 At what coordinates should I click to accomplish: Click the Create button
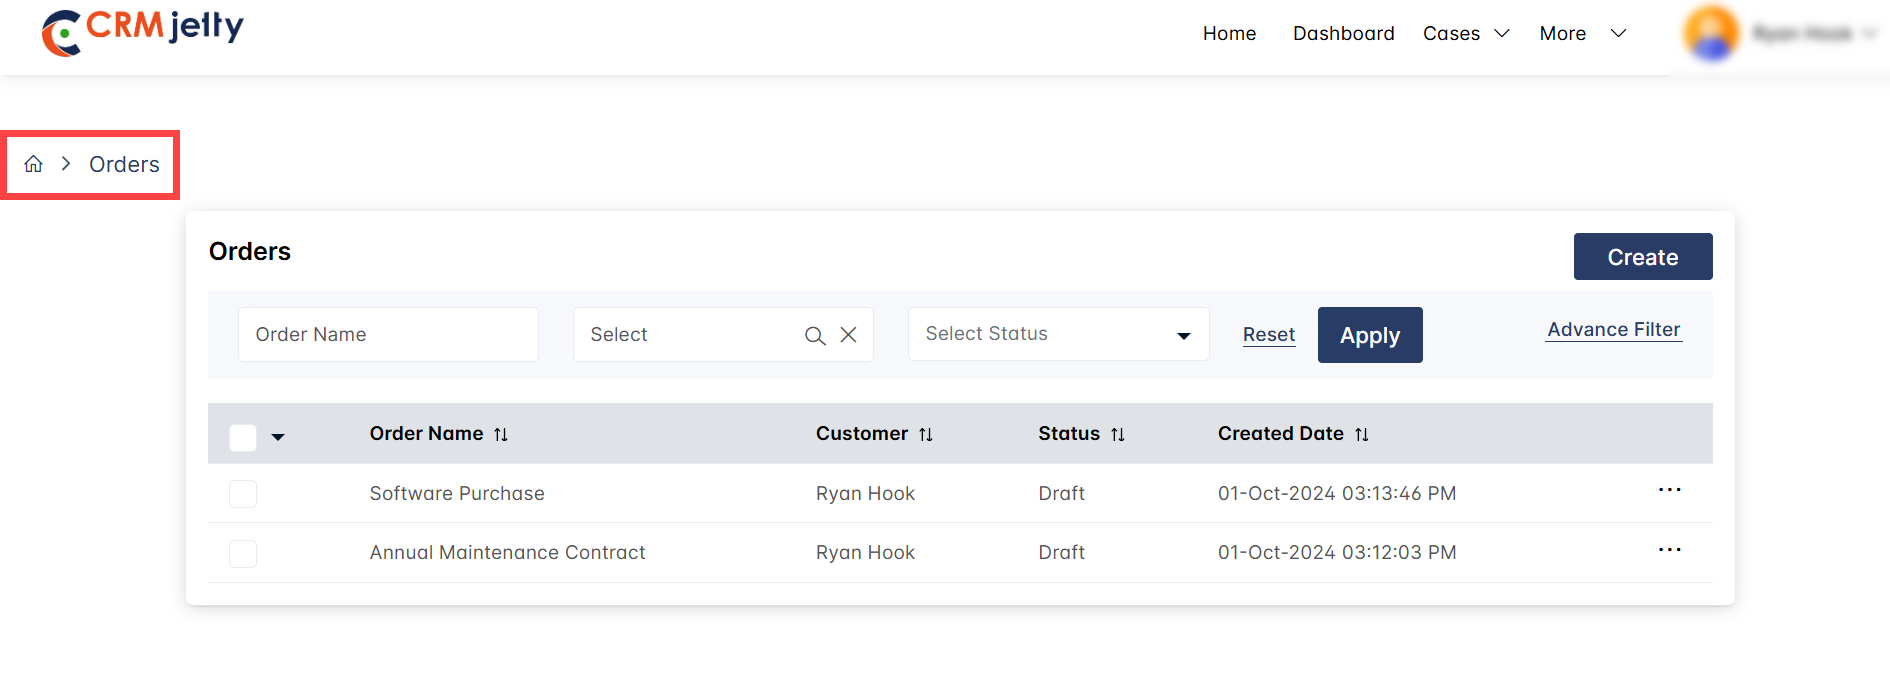1642,257
